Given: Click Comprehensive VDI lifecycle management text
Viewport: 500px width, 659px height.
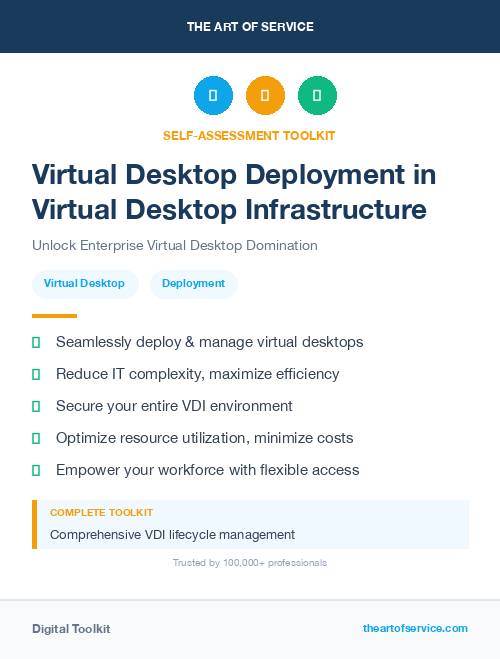Looking at the screenshot, I should (172, 535).
